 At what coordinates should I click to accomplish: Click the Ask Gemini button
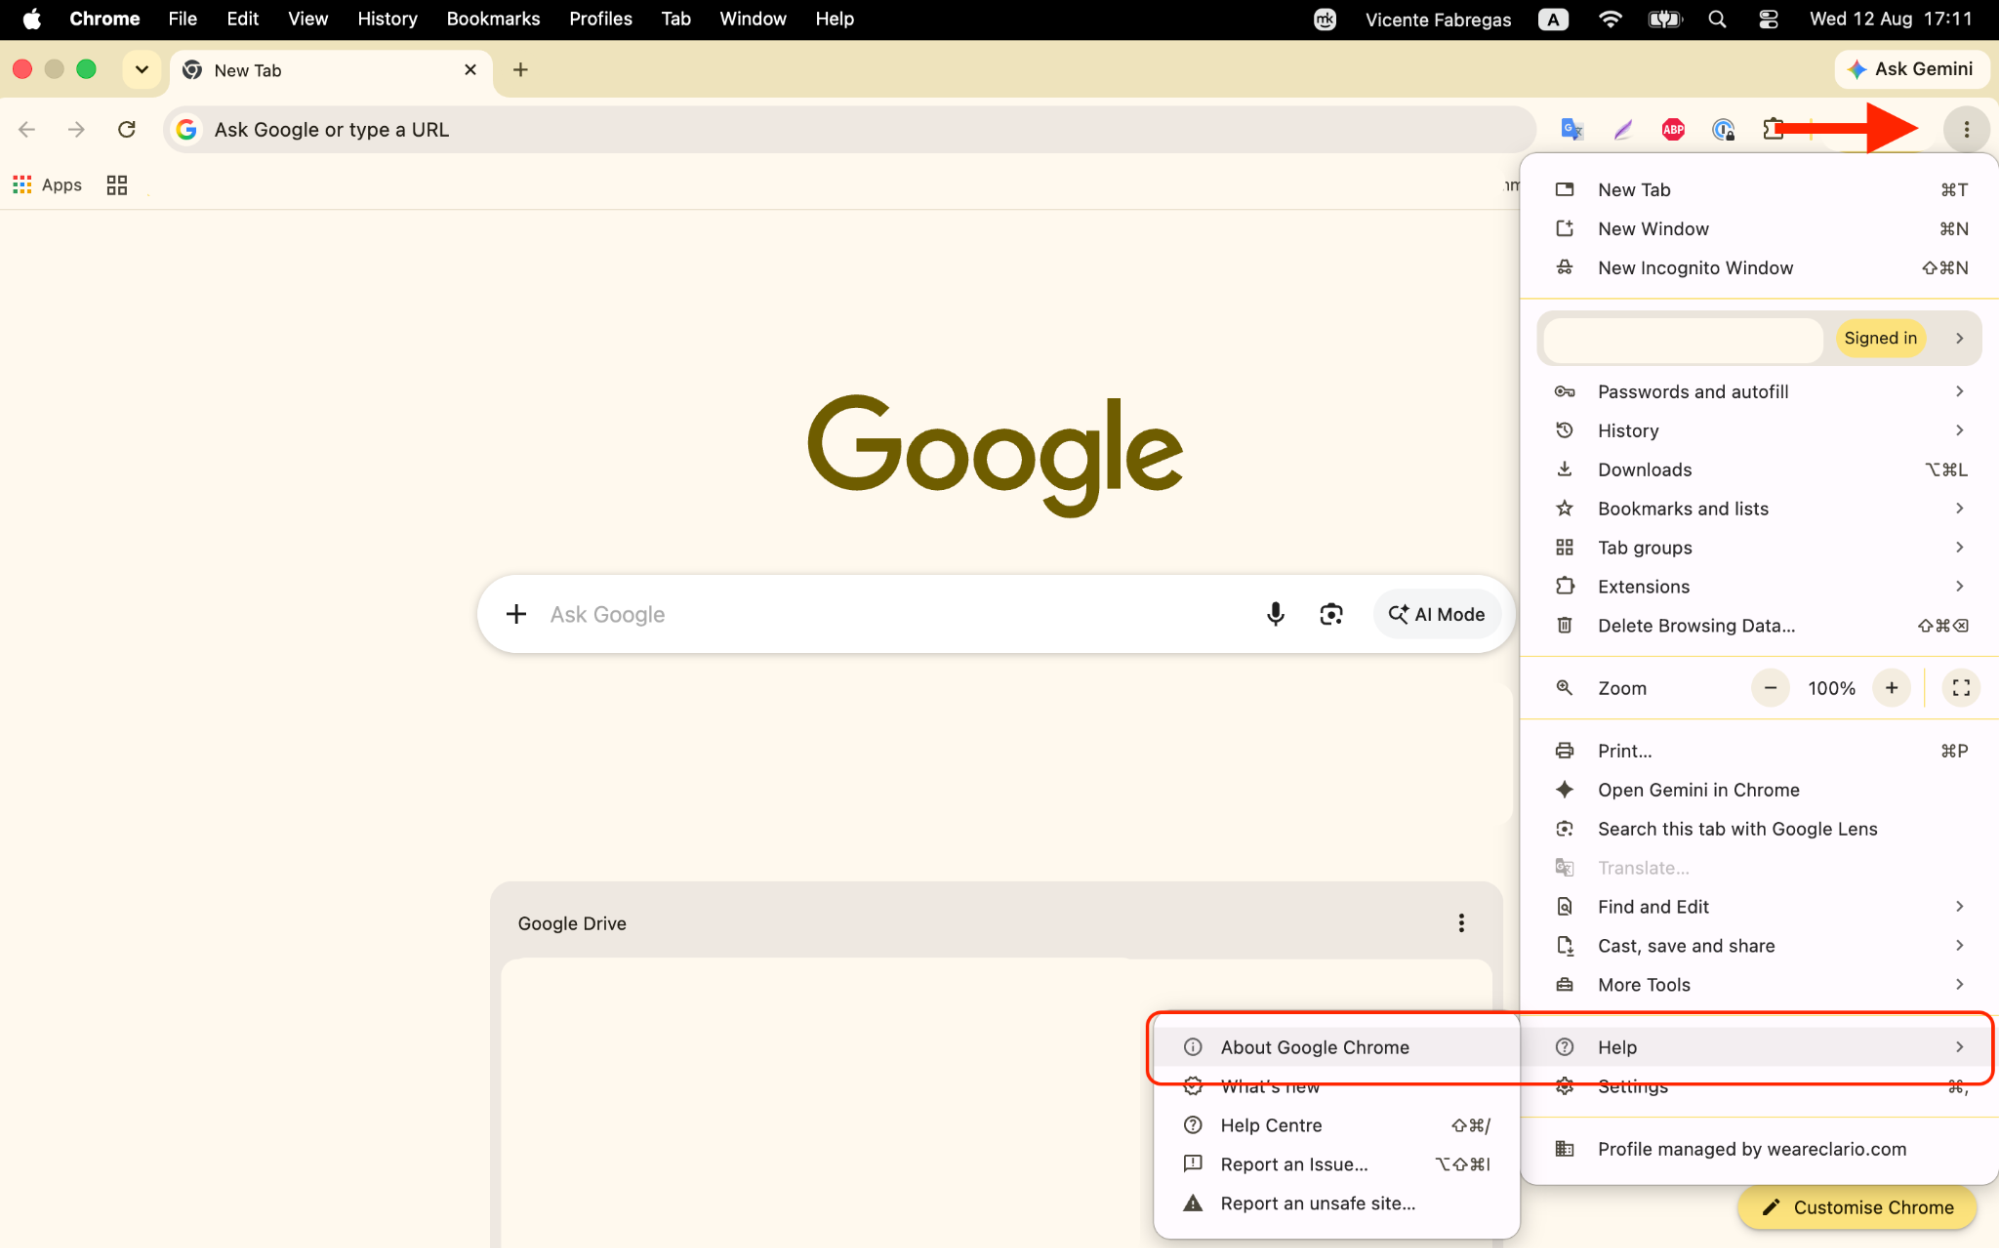(1910, 69)
